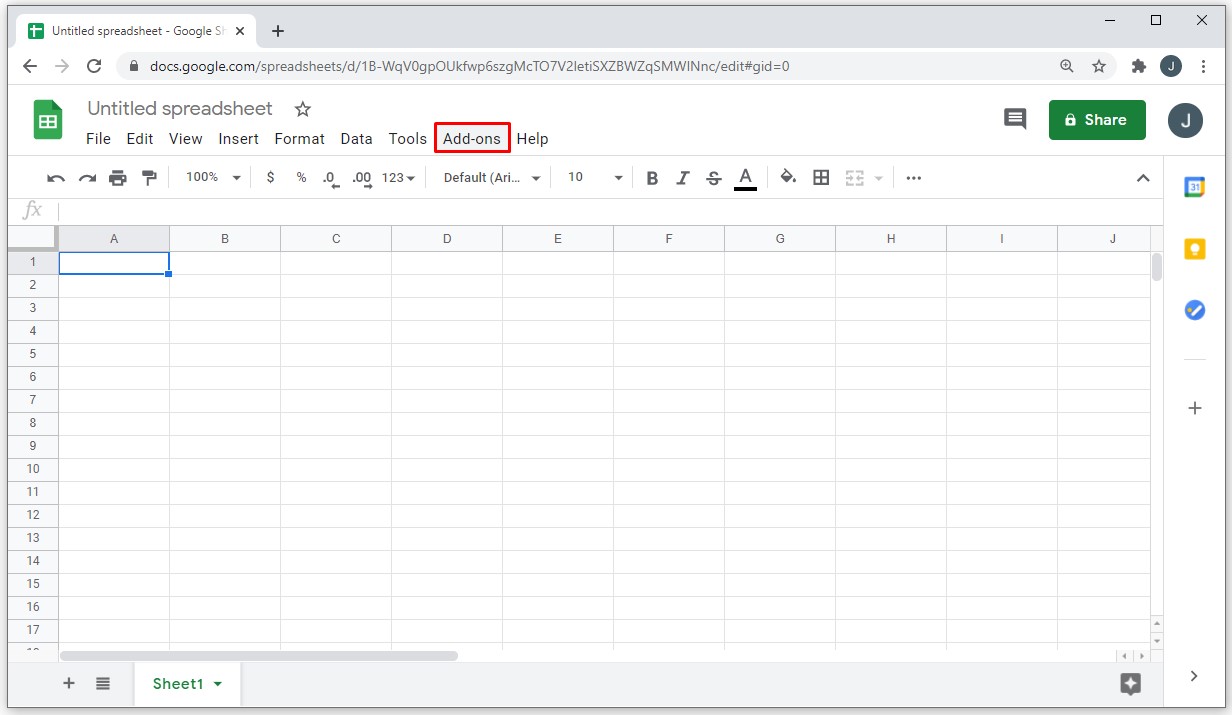Open the Google Keep side panel icon
Screen dimensions: 1232x715
[1194, 249]
